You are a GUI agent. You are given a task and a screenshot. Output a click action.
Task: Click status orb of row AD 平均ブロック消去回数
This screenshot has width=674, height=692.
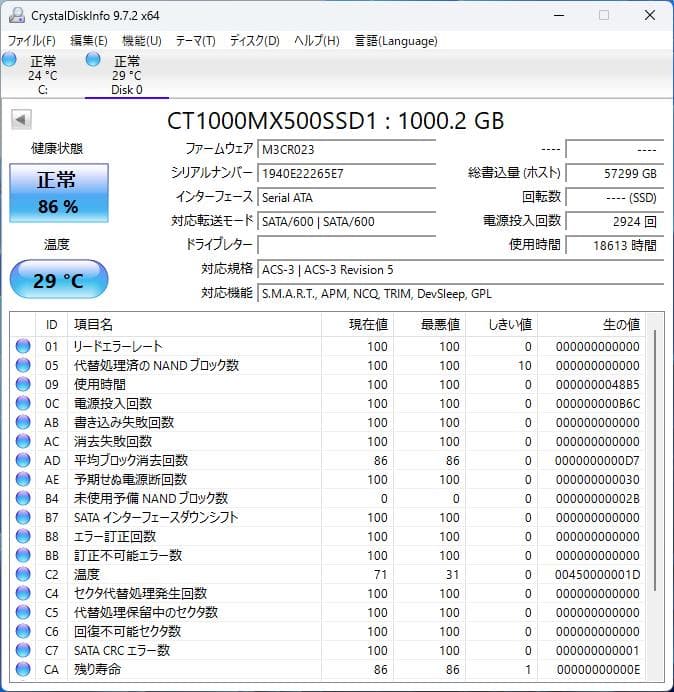[x=23, y=460]
